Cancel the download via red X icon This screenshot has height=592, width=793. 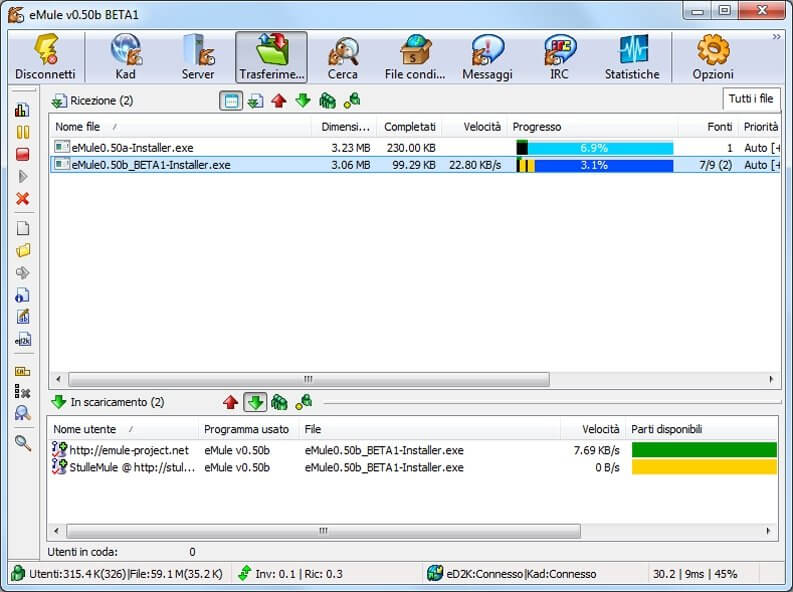click(x=22, y=199)
